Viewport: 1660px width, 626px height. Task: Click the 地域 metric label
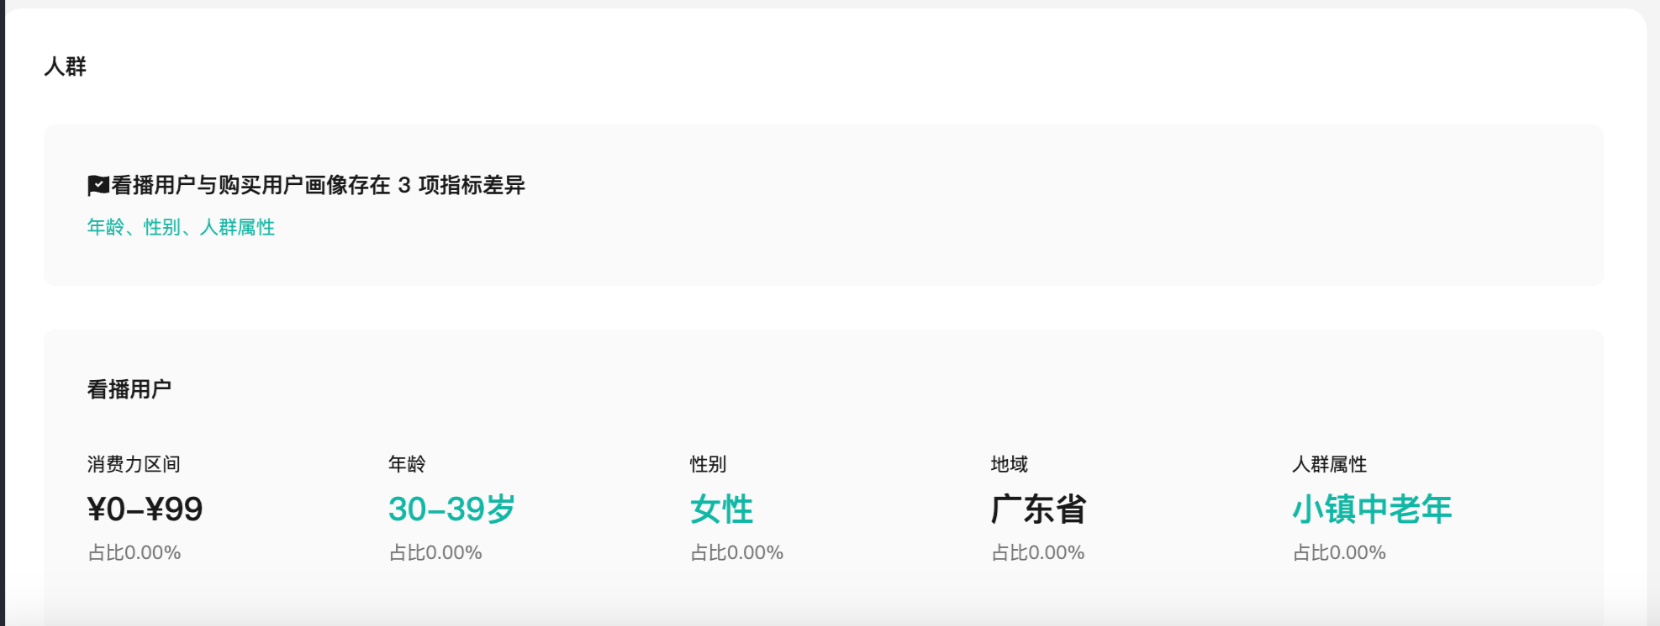click(1009, 464)
